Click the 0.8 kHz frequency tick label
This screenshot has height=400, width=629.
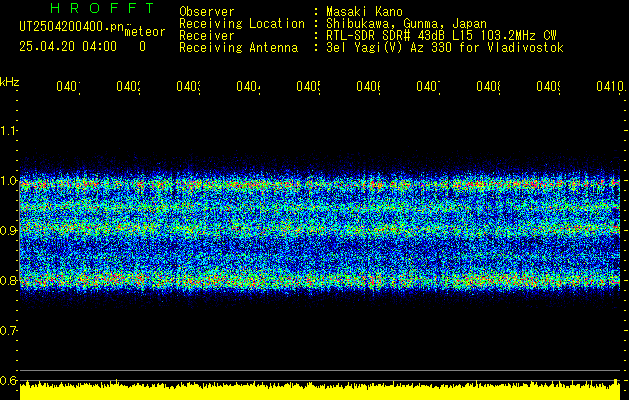pyautogui.click(x=8, y=280)
